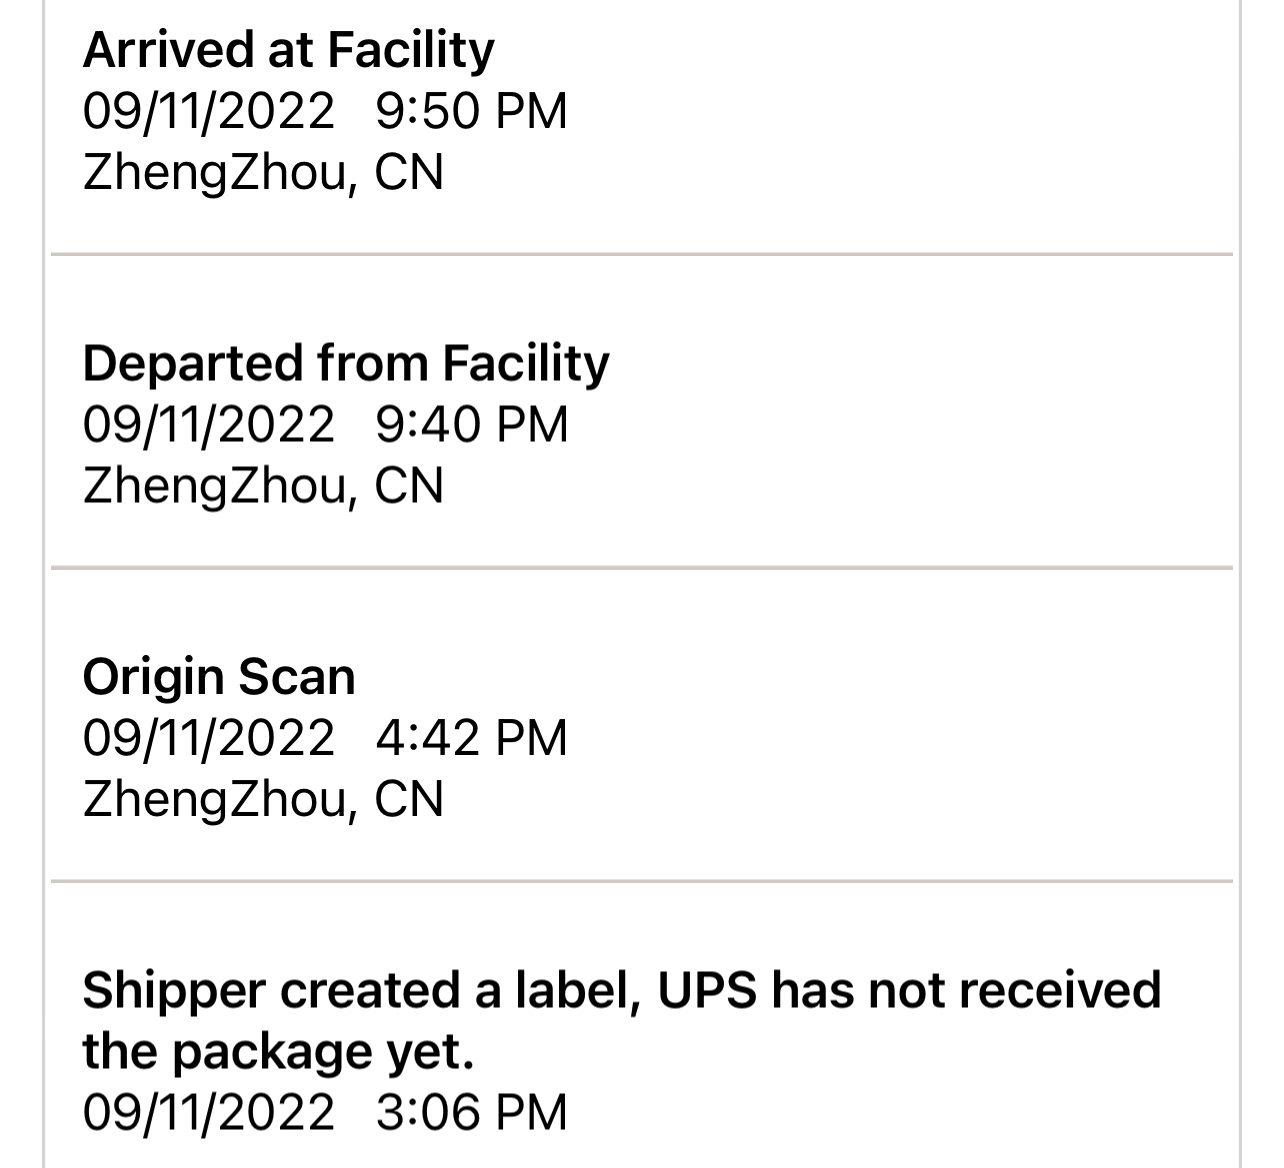Click the 9:50 PM arrival time
The image size is (1284, 1168).
point(471,110)
